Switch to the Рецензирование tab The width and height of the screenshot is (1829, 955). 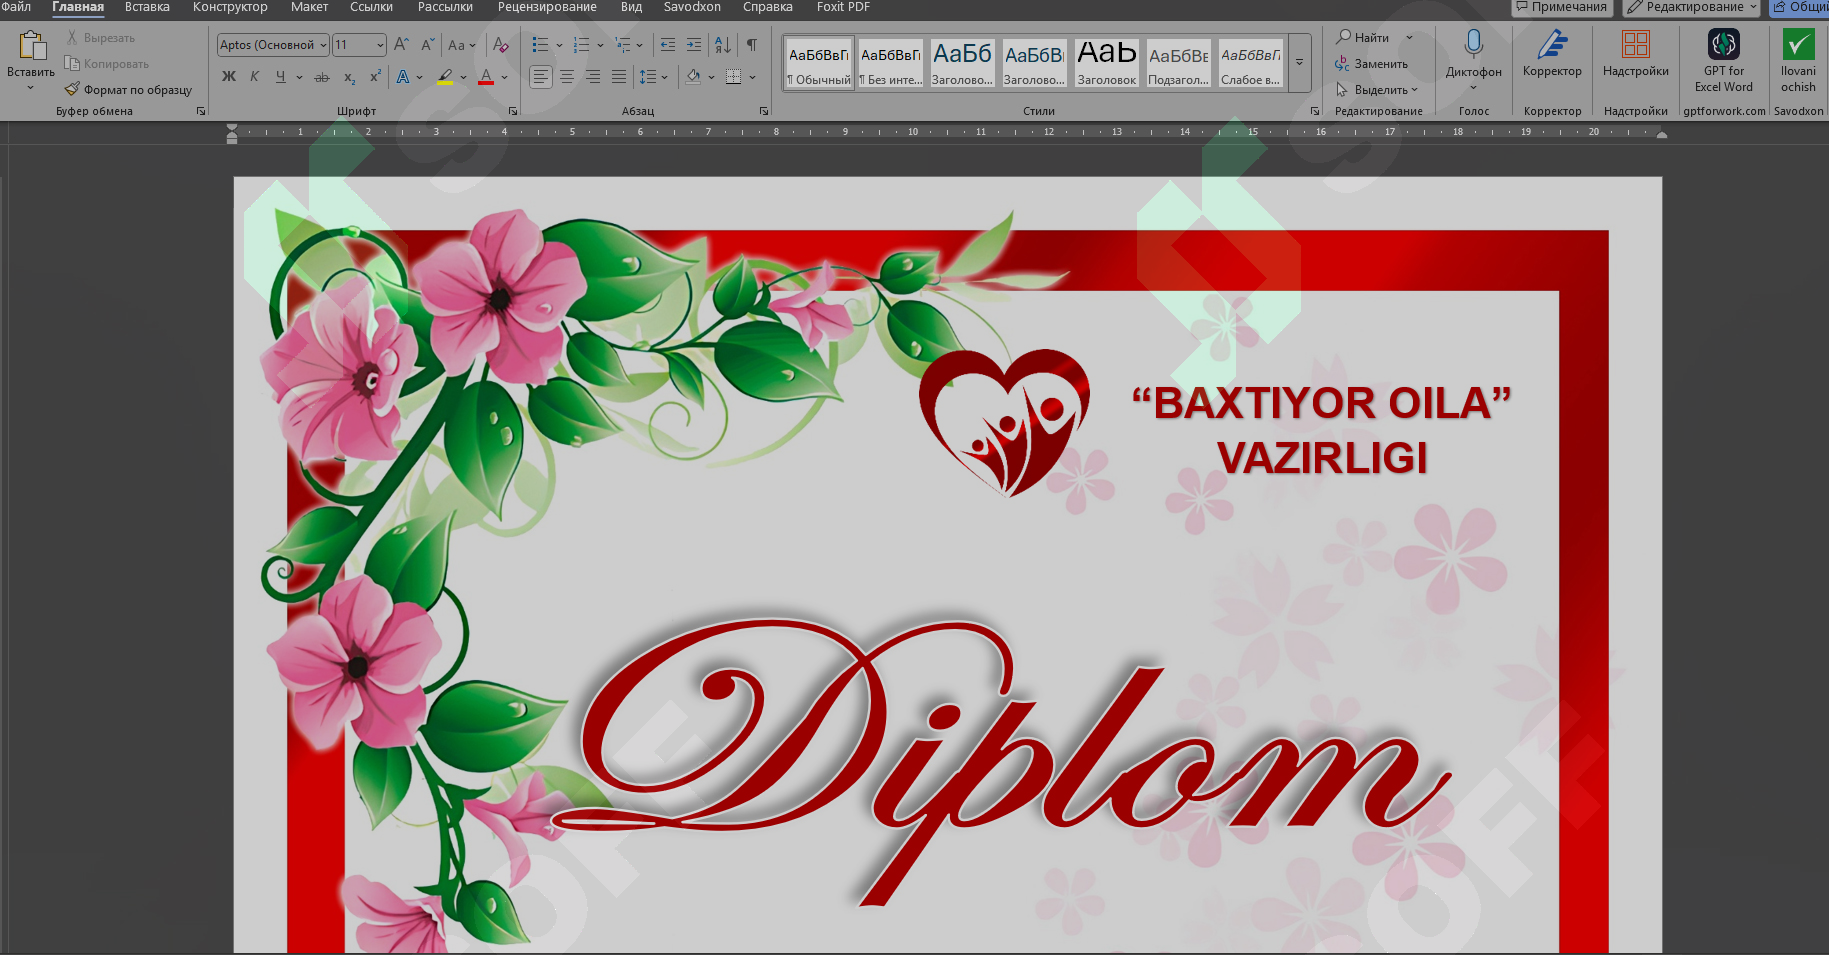[547, 7]
